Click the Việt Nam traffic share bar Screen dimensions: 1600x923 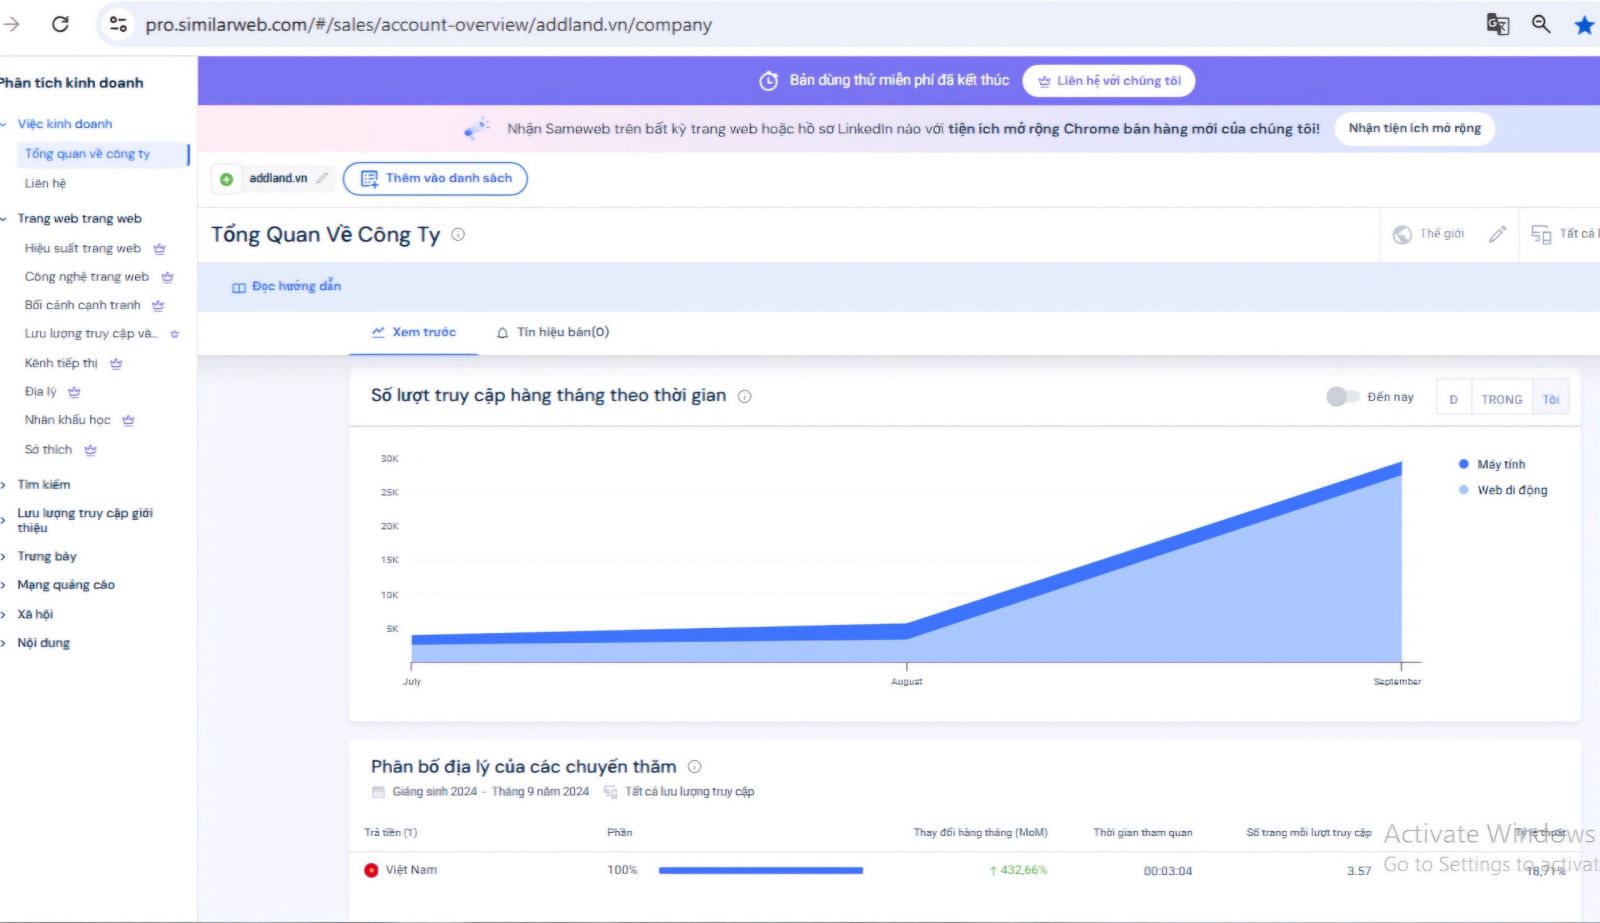760,870
